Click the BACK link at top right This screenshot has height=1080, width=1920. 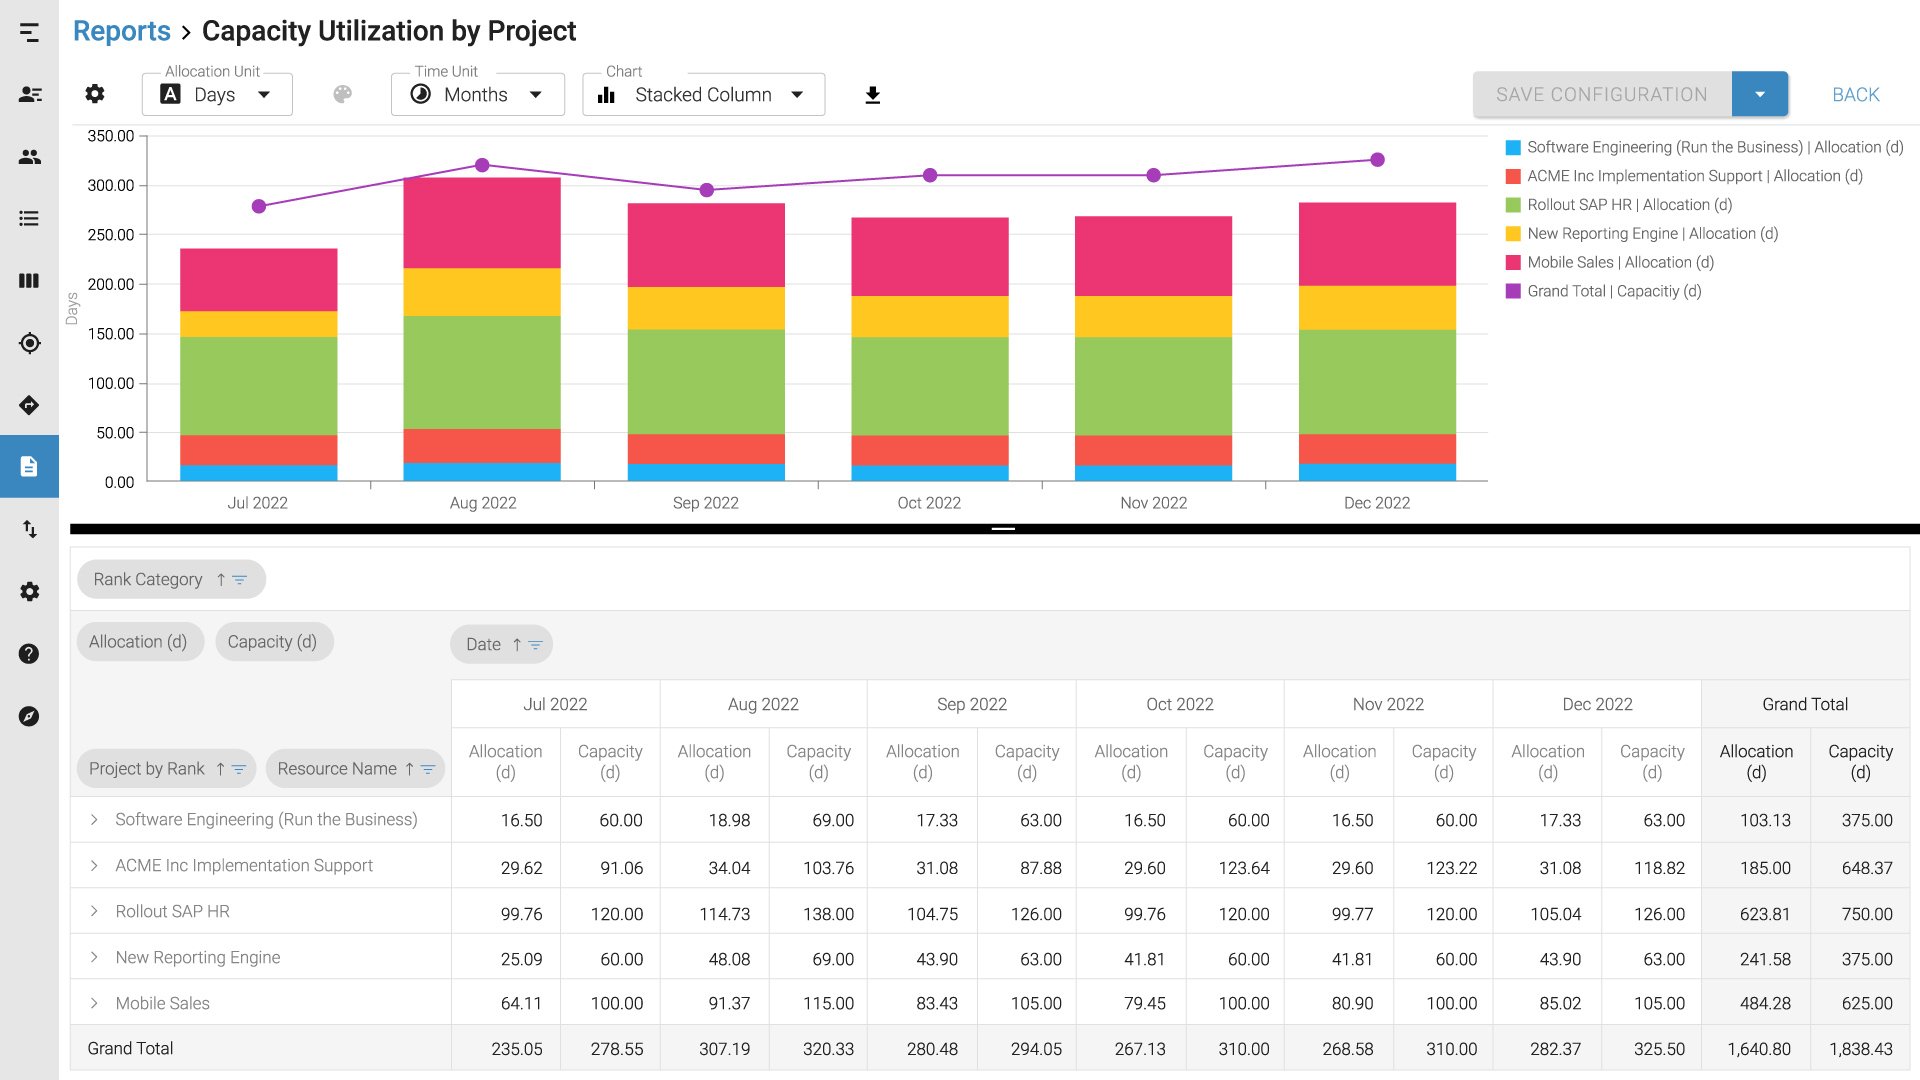click(x=1855, y=93)
